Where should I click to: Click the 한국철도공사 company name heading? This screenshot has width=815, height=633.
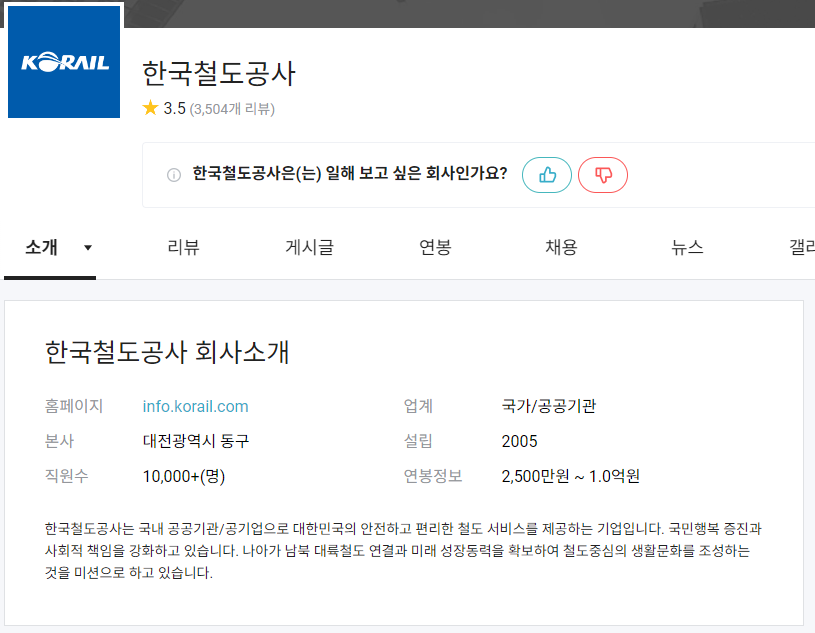[x=219, y=73]
